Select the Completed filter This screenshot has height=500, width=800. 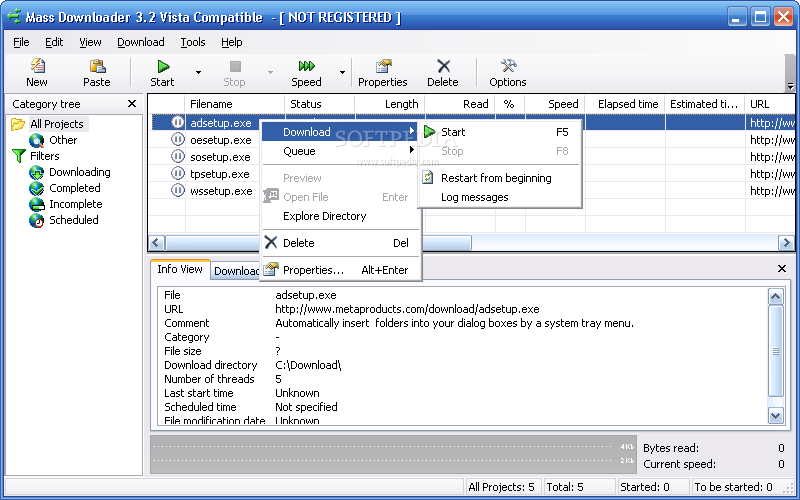coord(74,188)
